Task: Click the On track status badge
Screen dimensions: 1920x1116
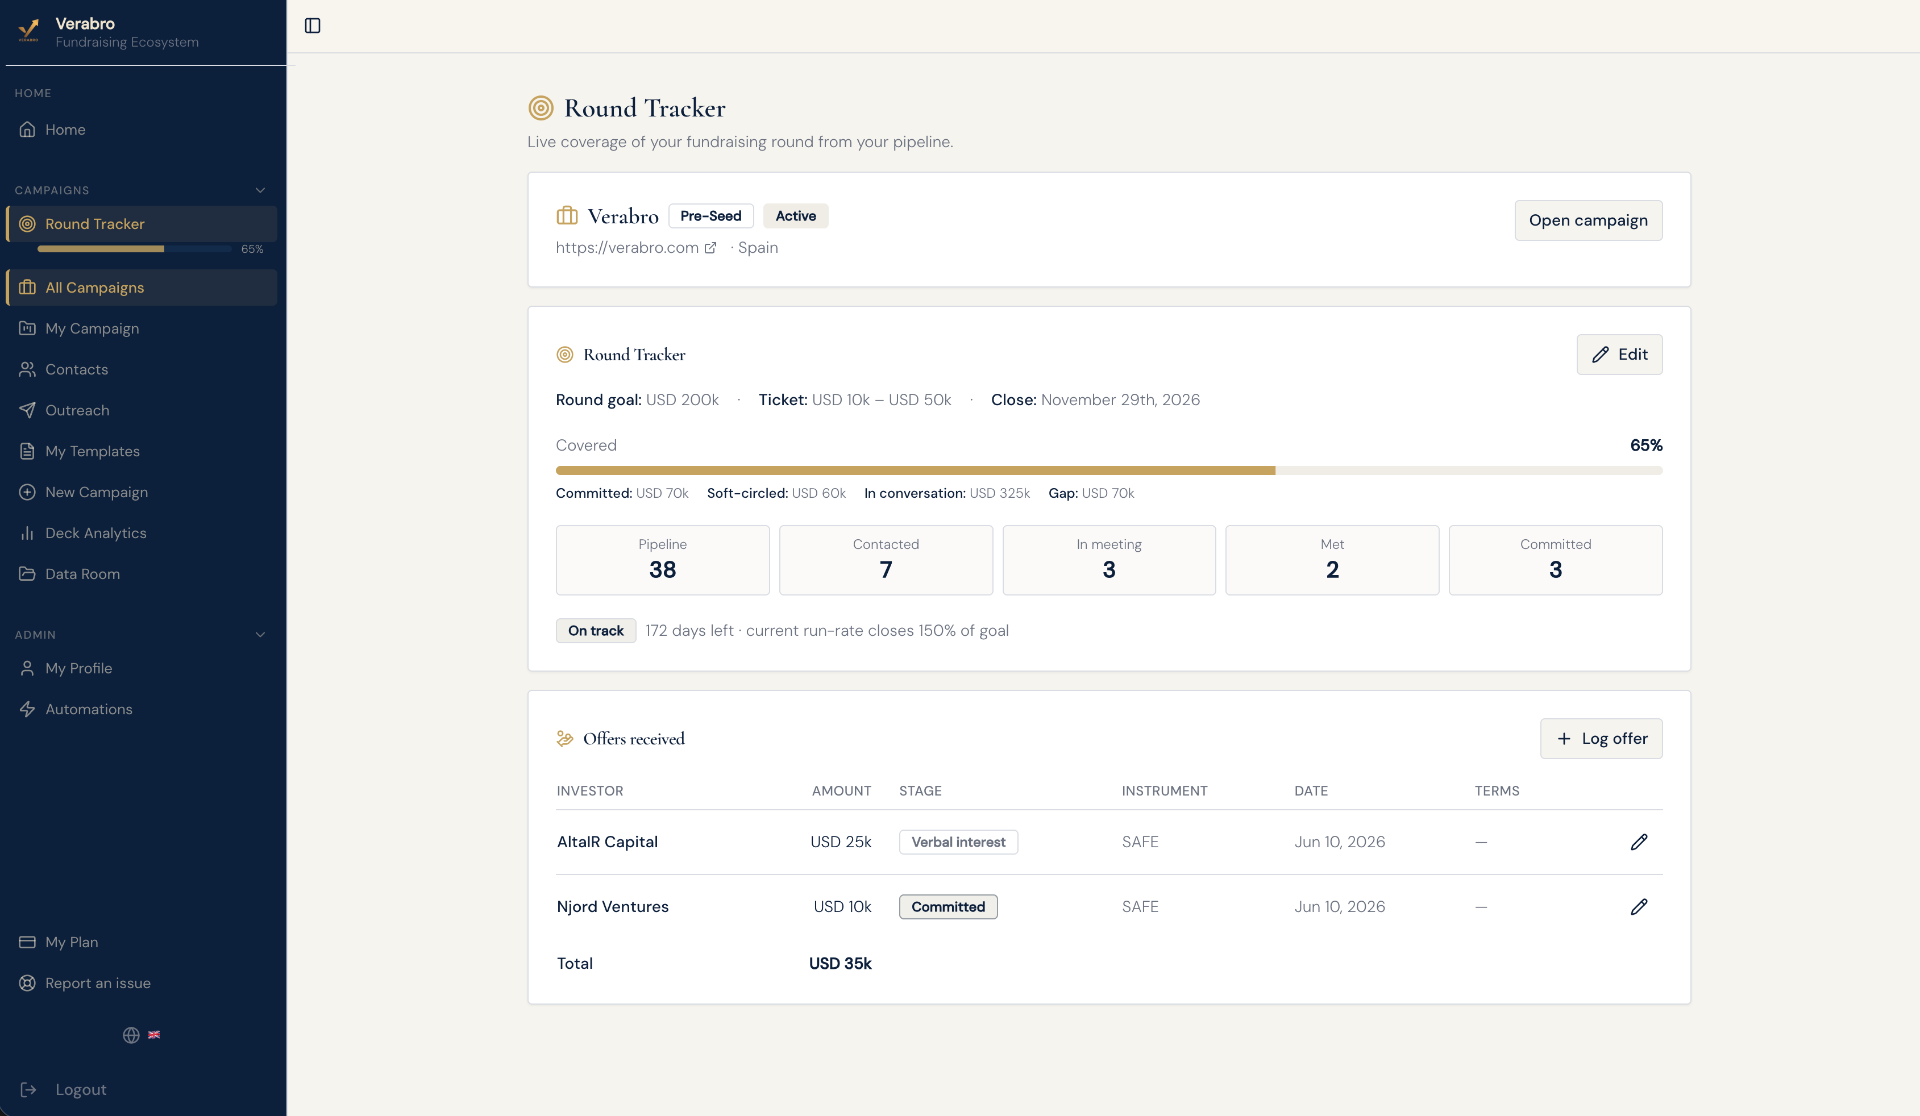Action: pyautogui.click(x=596, y=631)
